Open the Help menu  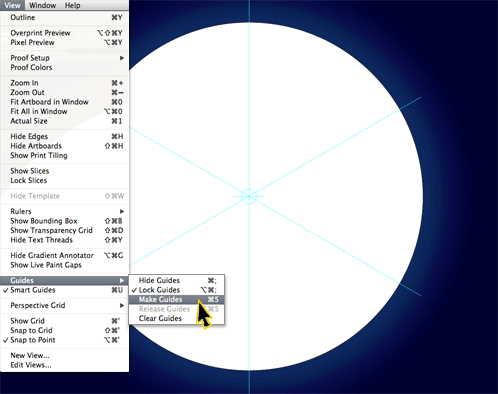point(72,5)
